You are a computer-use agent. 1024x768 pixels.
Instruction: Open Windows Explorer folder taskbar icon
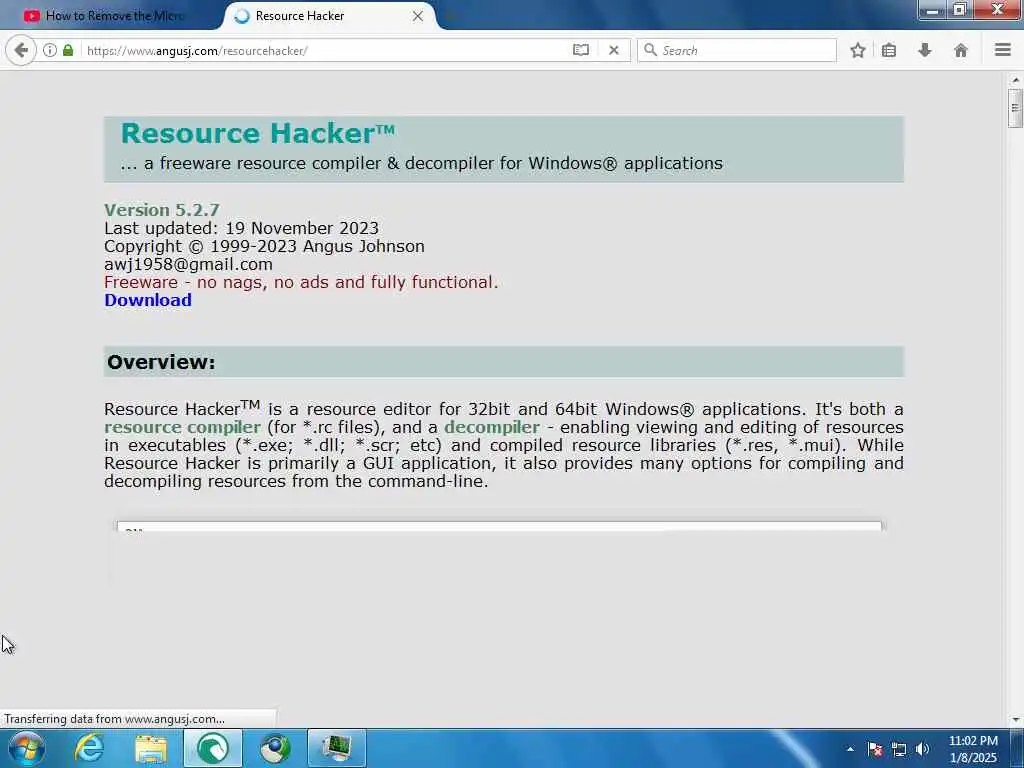coord(151,748)
